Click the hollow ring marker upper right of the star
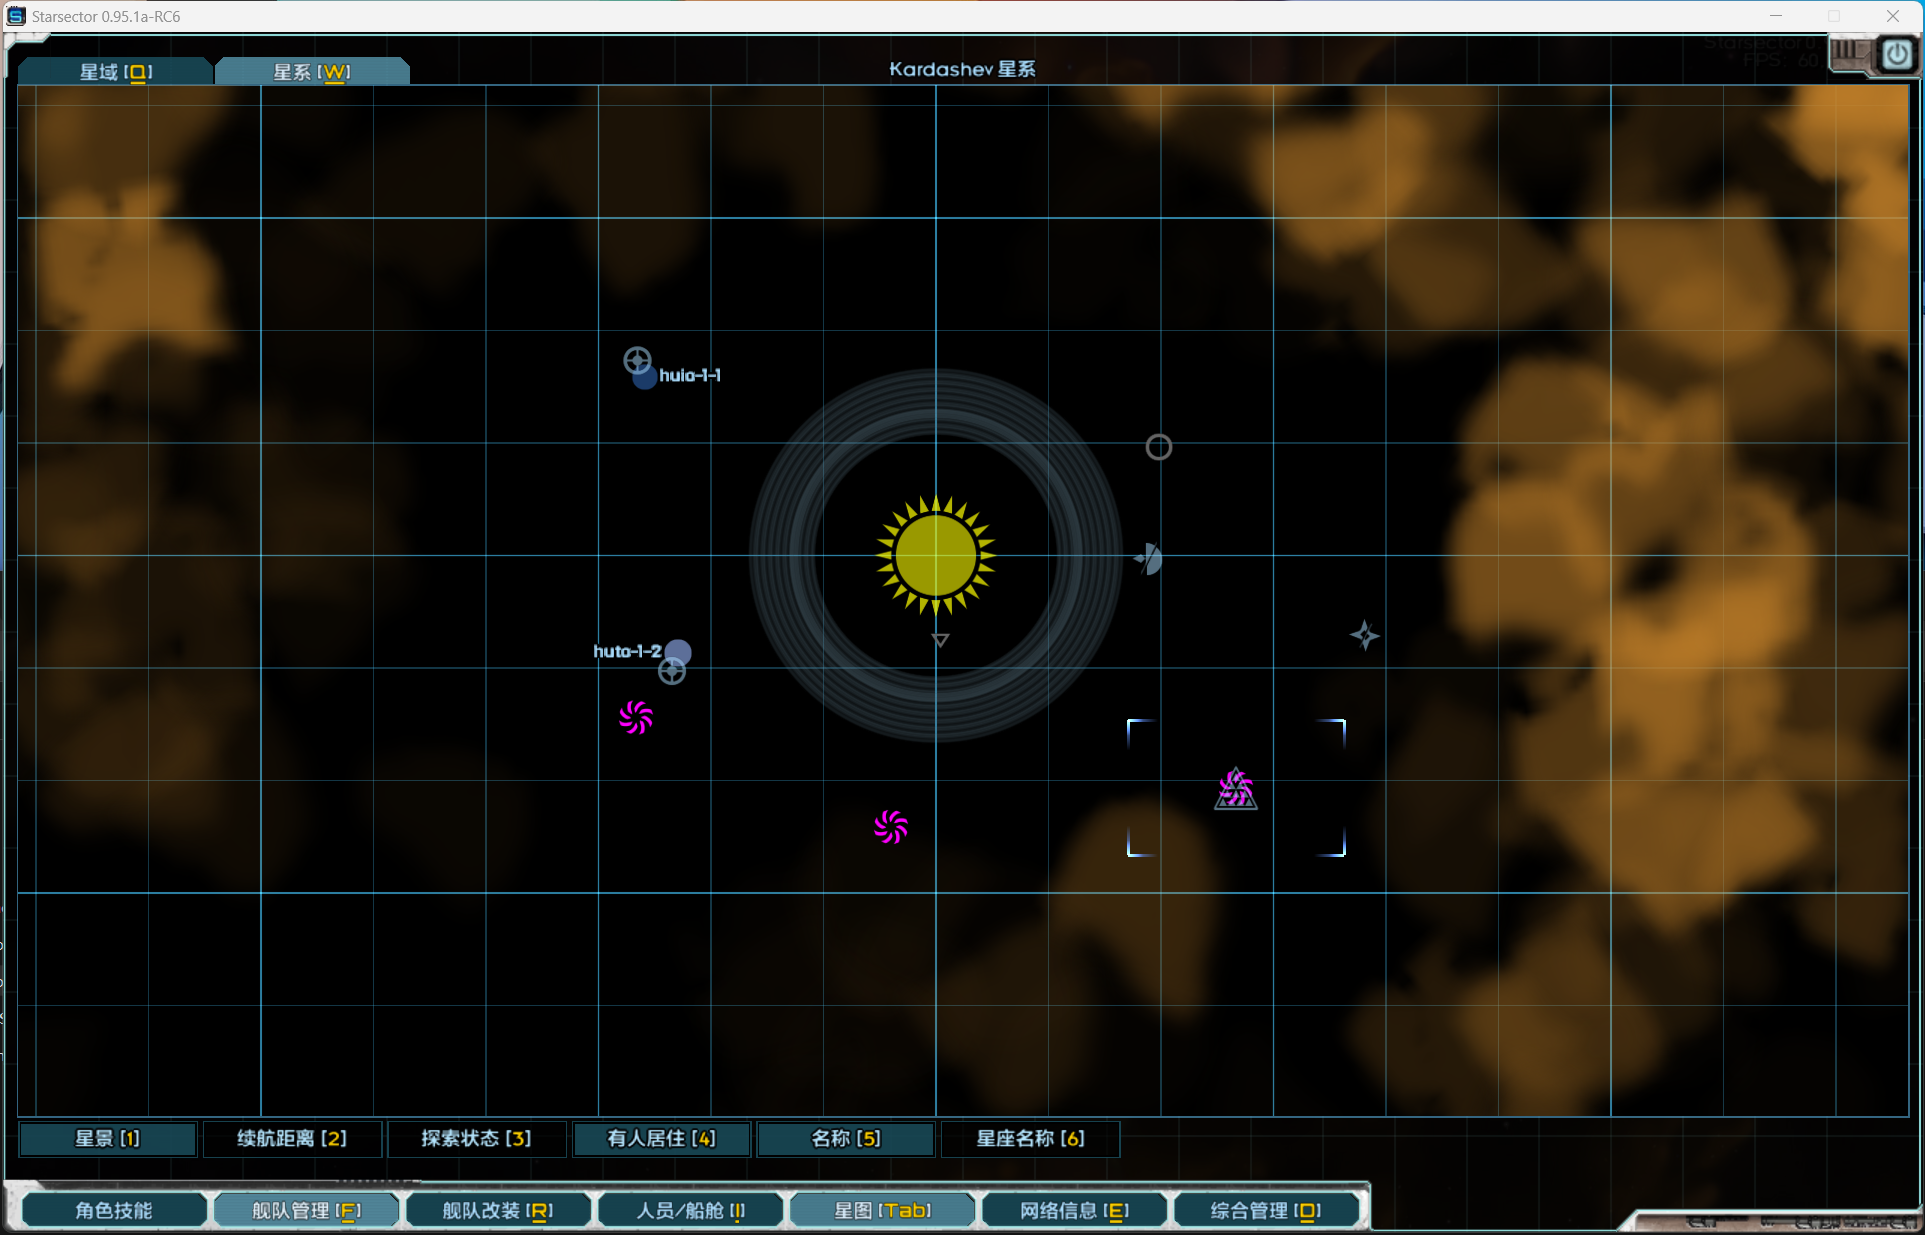Image resolution: width=1925 pixels, height=1235 pixels. [1158, 447]
